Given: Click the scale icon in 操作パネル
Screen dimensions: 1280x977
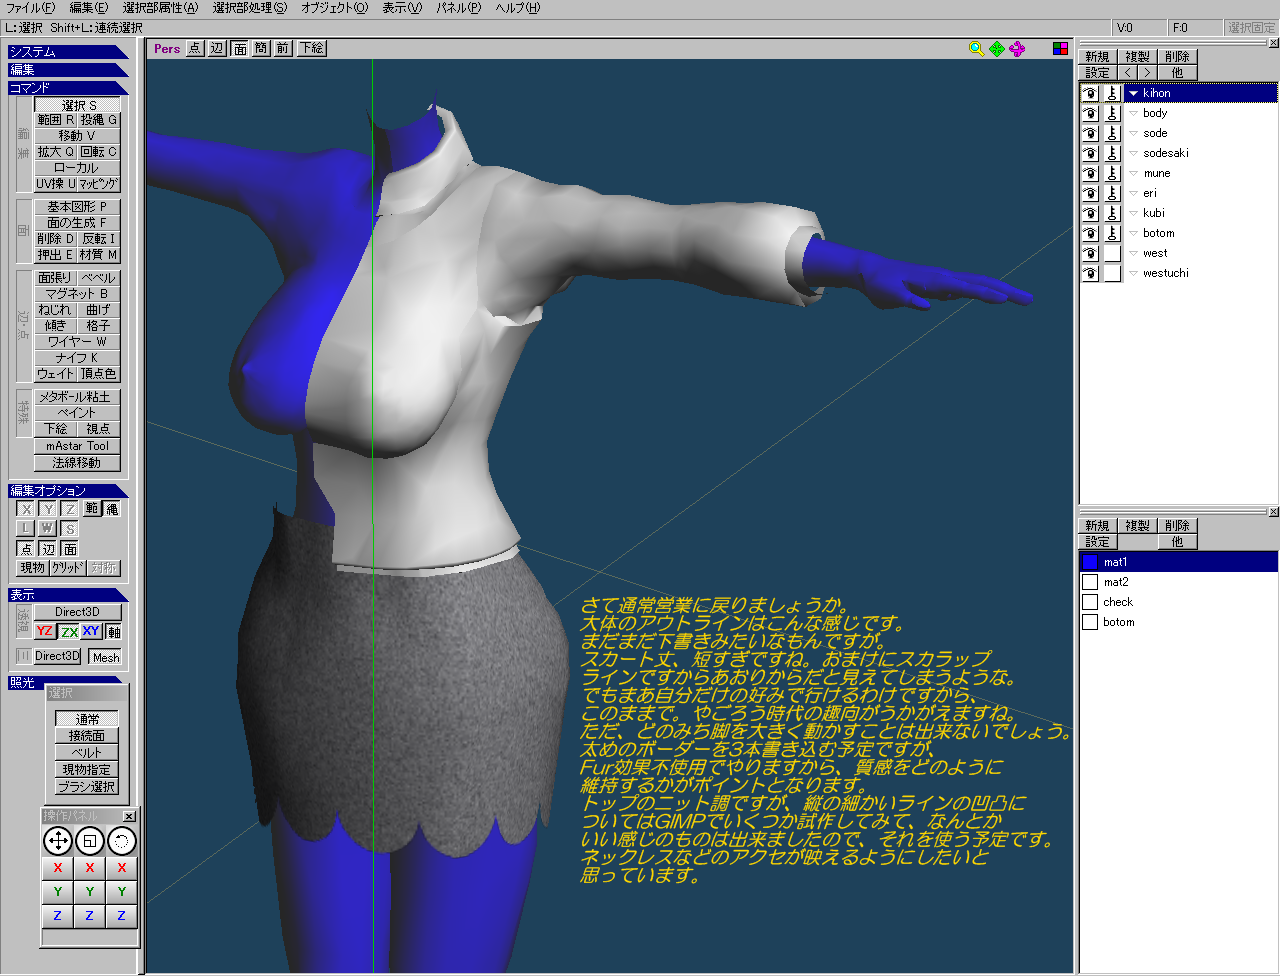Looking at the screenshot, I should pos(90,841).
